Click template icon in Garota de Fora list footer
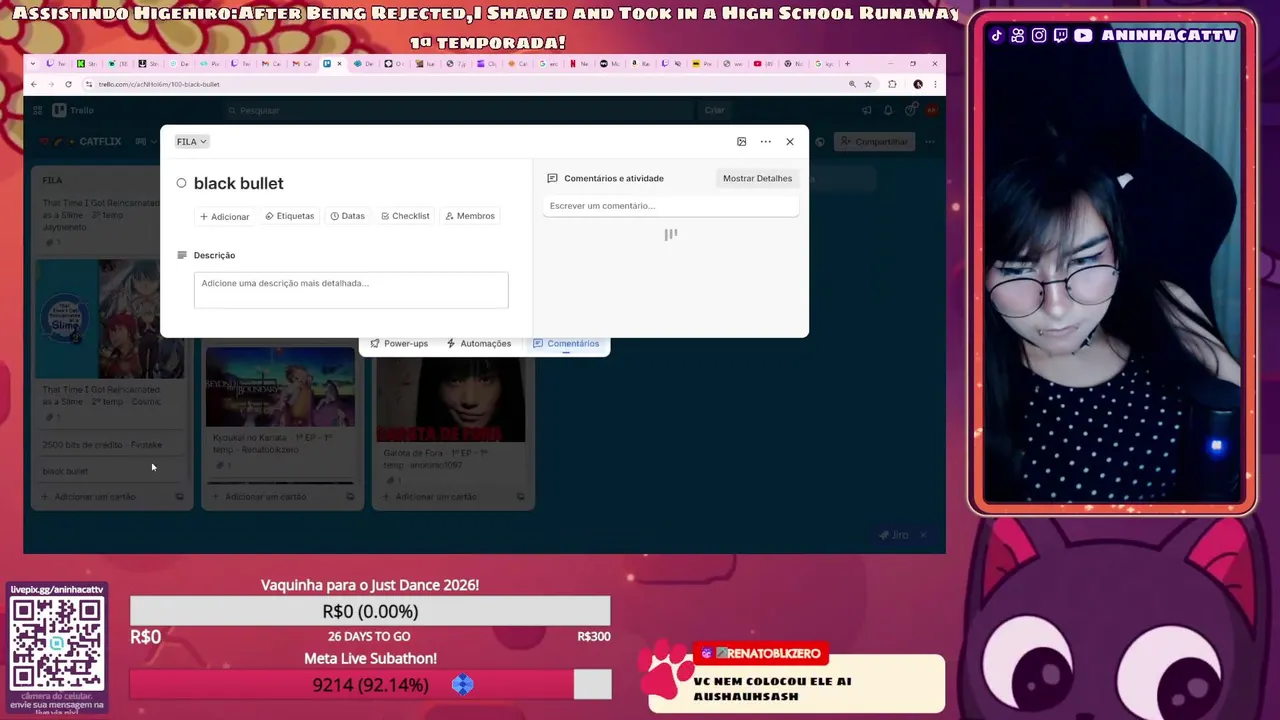The image size is (1280, 720). tap(520, 497)
